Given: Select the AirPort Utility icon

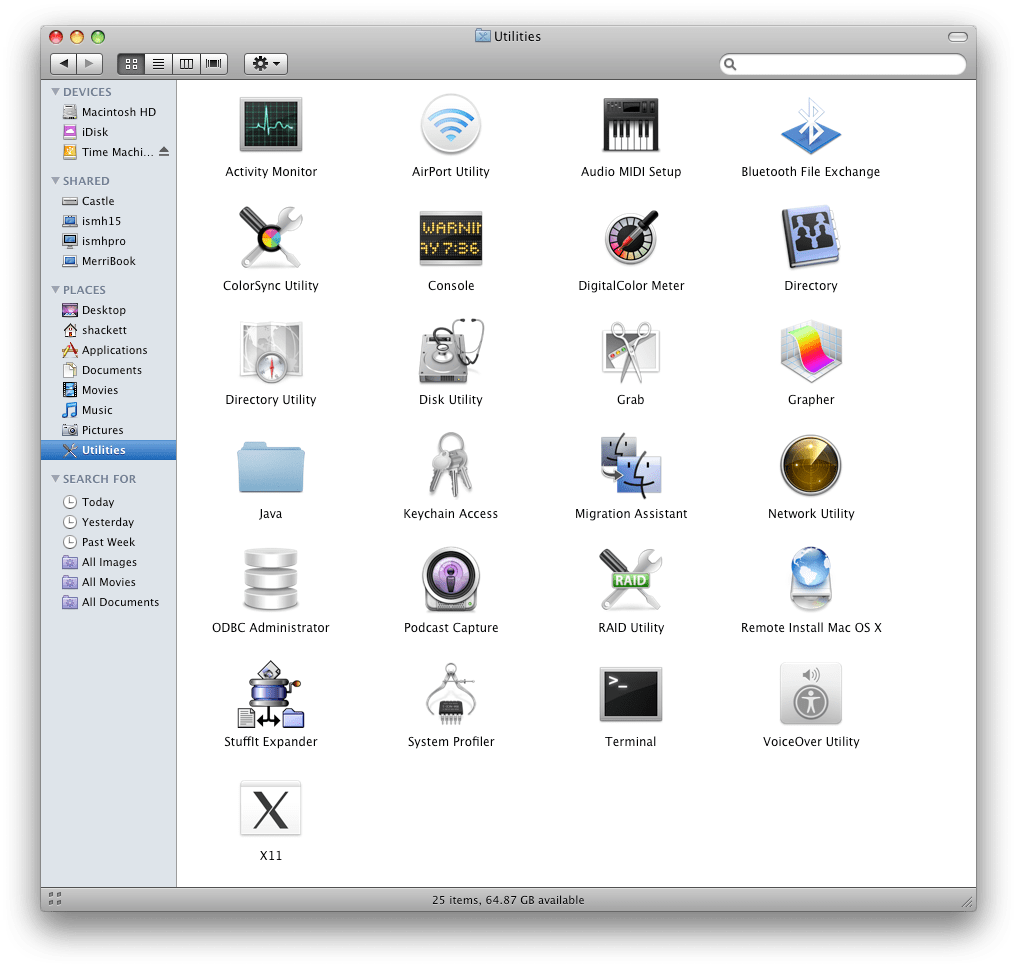Looking at the screenshot, I should [x=451, y=125].
